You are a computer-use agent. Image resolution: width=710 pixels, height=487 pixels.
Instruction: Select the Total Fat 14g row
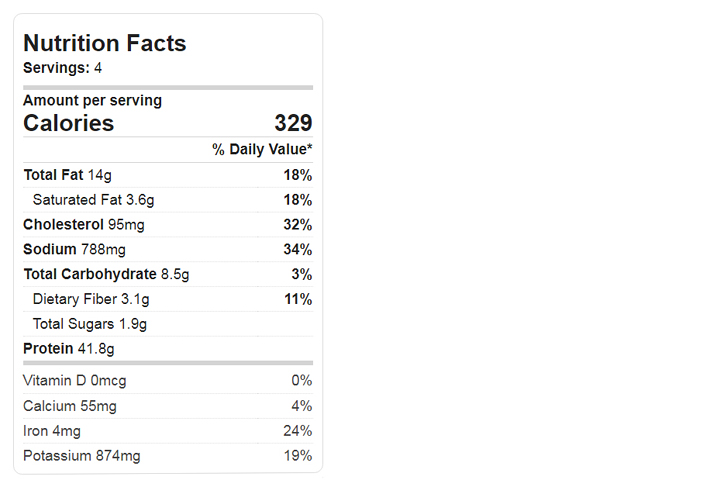click(168, 175)
